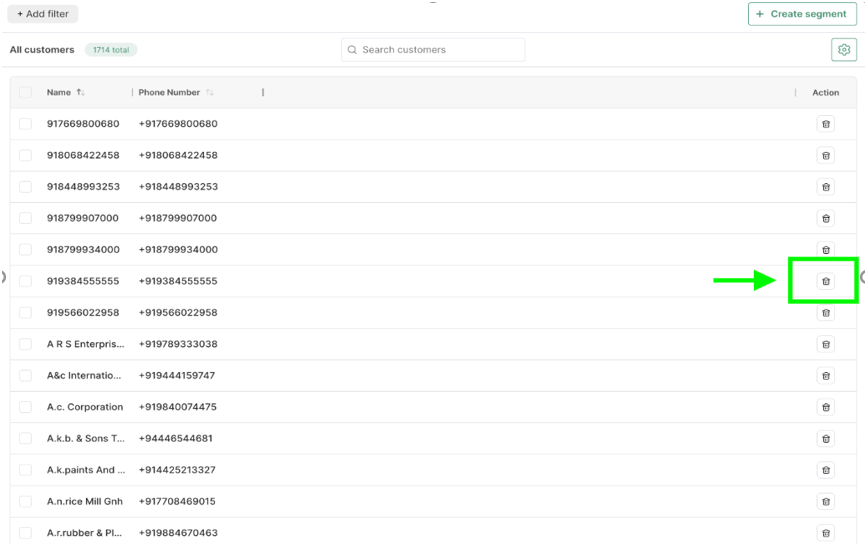Click the 1714 total count badge
The width and height of the screenshot is (867, 546).
point(111,50)
